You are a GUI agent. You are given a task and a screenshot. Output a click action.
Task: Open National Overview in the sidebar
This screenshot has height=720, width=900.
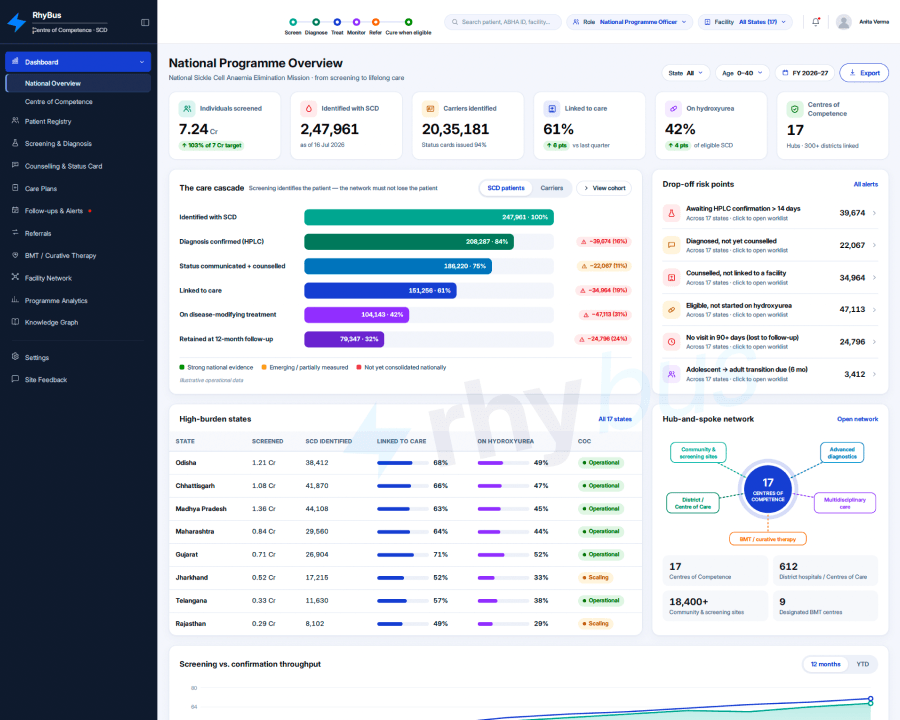[x=78, y=83]
